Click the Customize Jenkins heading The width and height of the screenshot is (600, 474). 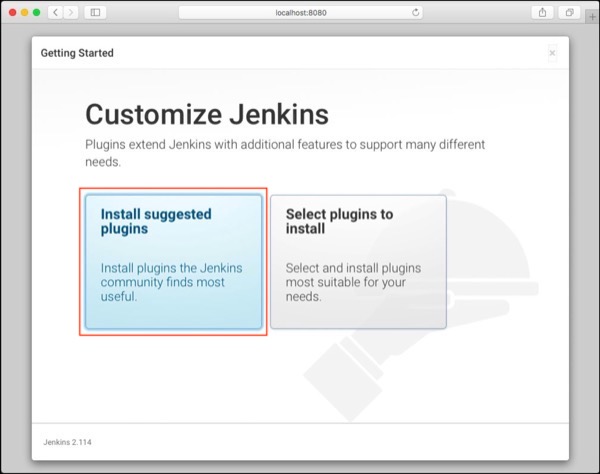(207, 114)
